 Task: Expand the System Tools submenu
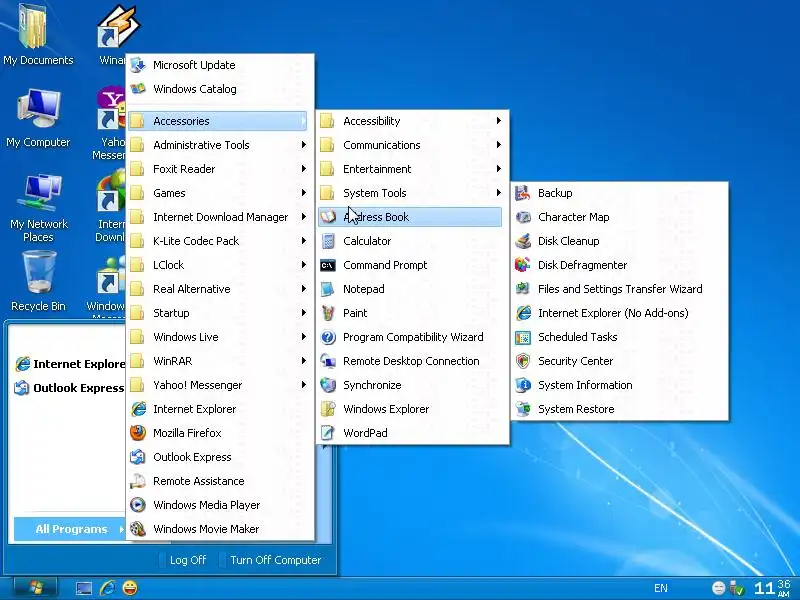pyautogui.click(x=411, y=193)
